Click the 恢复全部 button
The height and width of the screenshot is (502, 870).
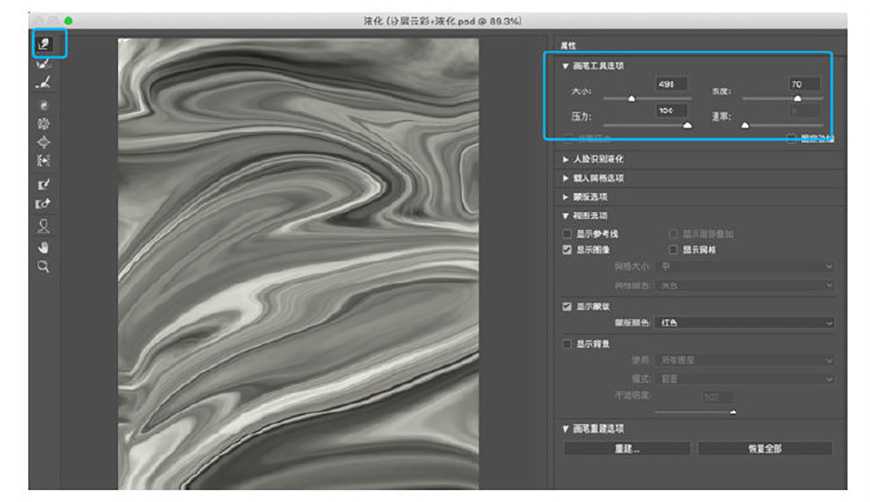pyautogui.click(x=765, y=449)
